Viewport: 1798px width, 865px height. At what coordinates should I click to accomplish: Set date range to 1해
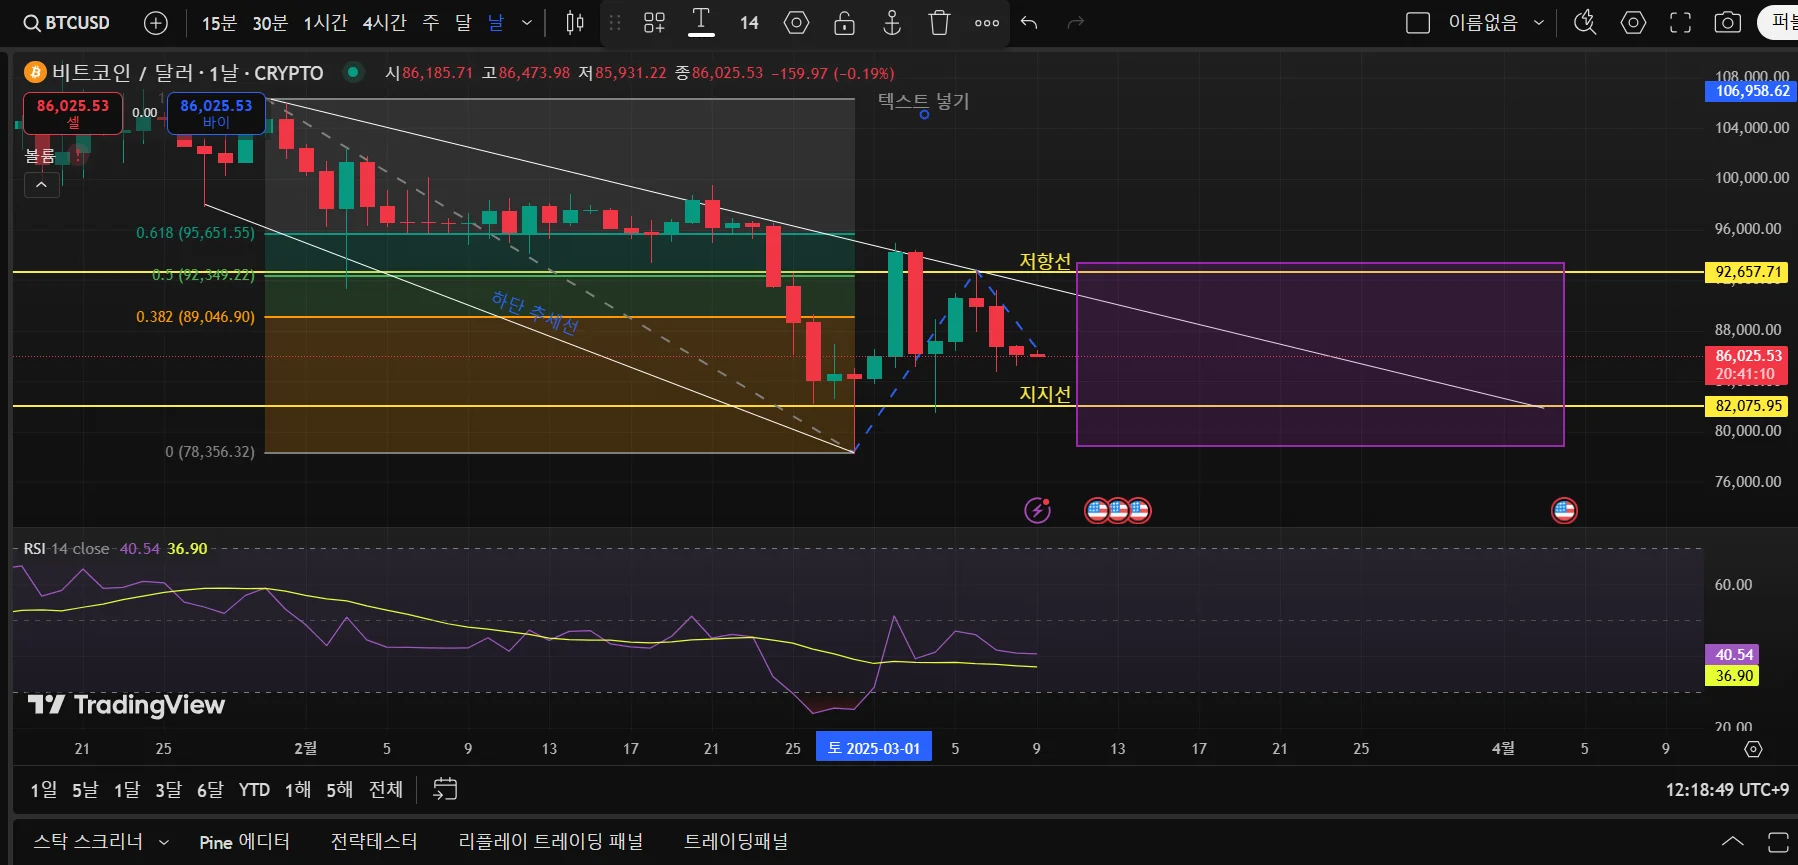coord(298,790)
